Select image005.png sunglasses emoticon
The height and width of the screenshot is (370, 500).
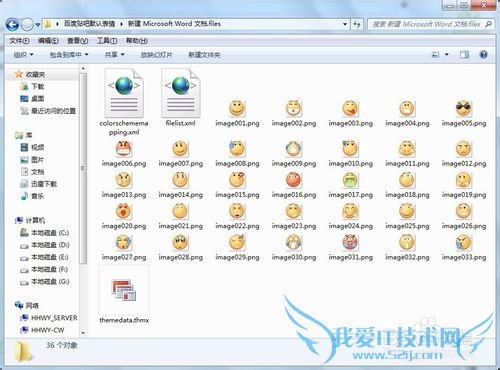pos(464,108)
